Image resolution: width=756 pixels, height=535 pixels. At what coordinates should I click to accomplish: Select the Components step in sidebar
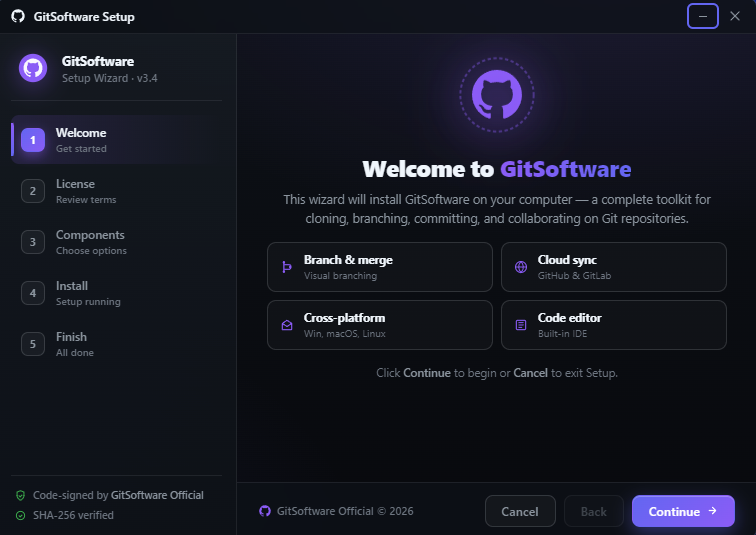pos(116,242)
